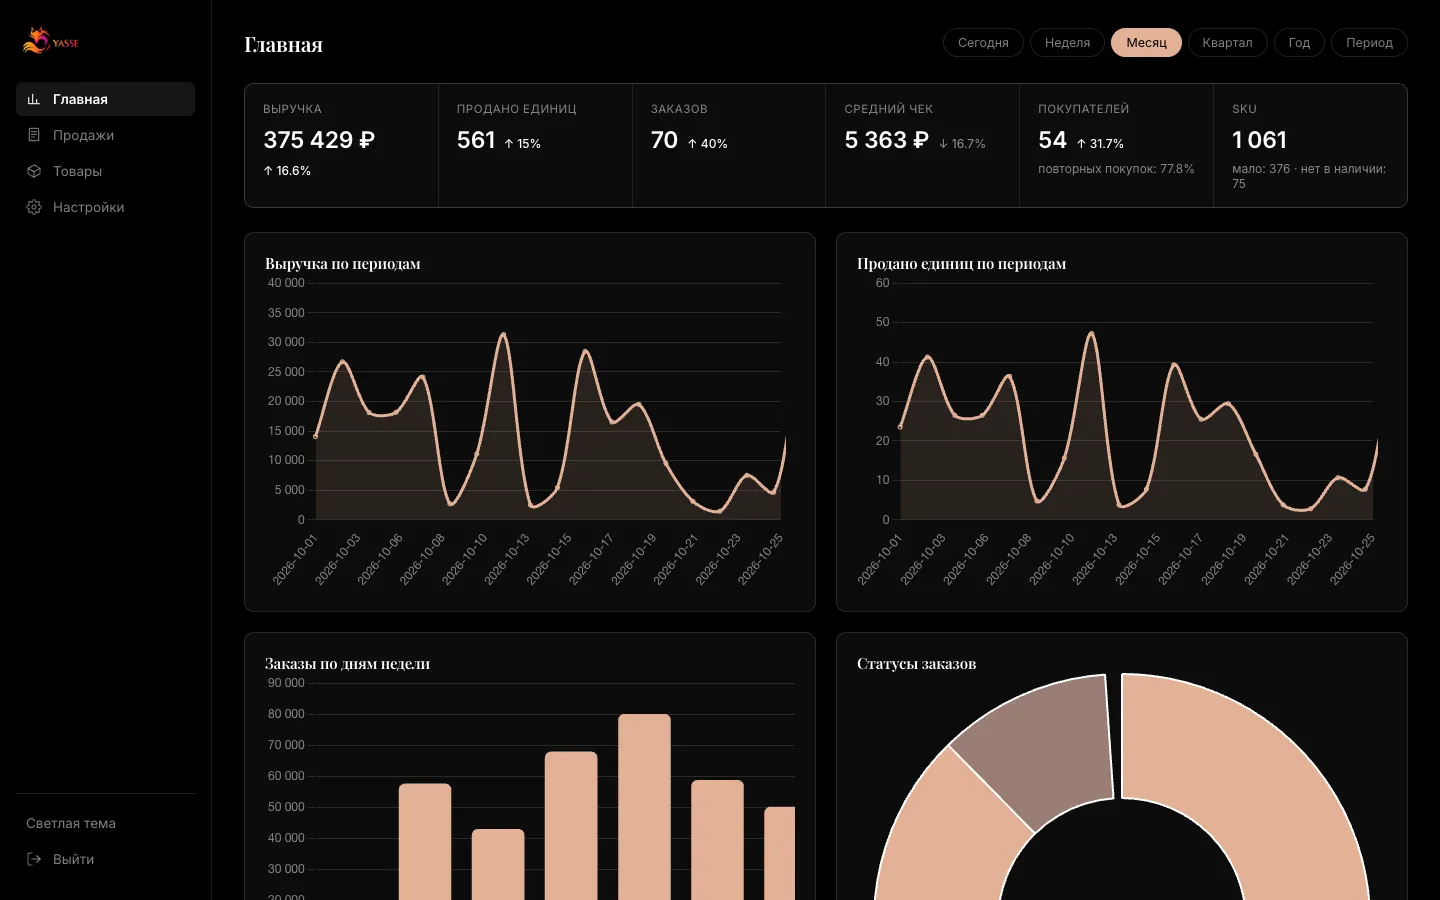Screen dimensions: 1440x900
Task: Click the bar chart icon beside Главная
Action: pyautogui.click(x=34, y=99)
